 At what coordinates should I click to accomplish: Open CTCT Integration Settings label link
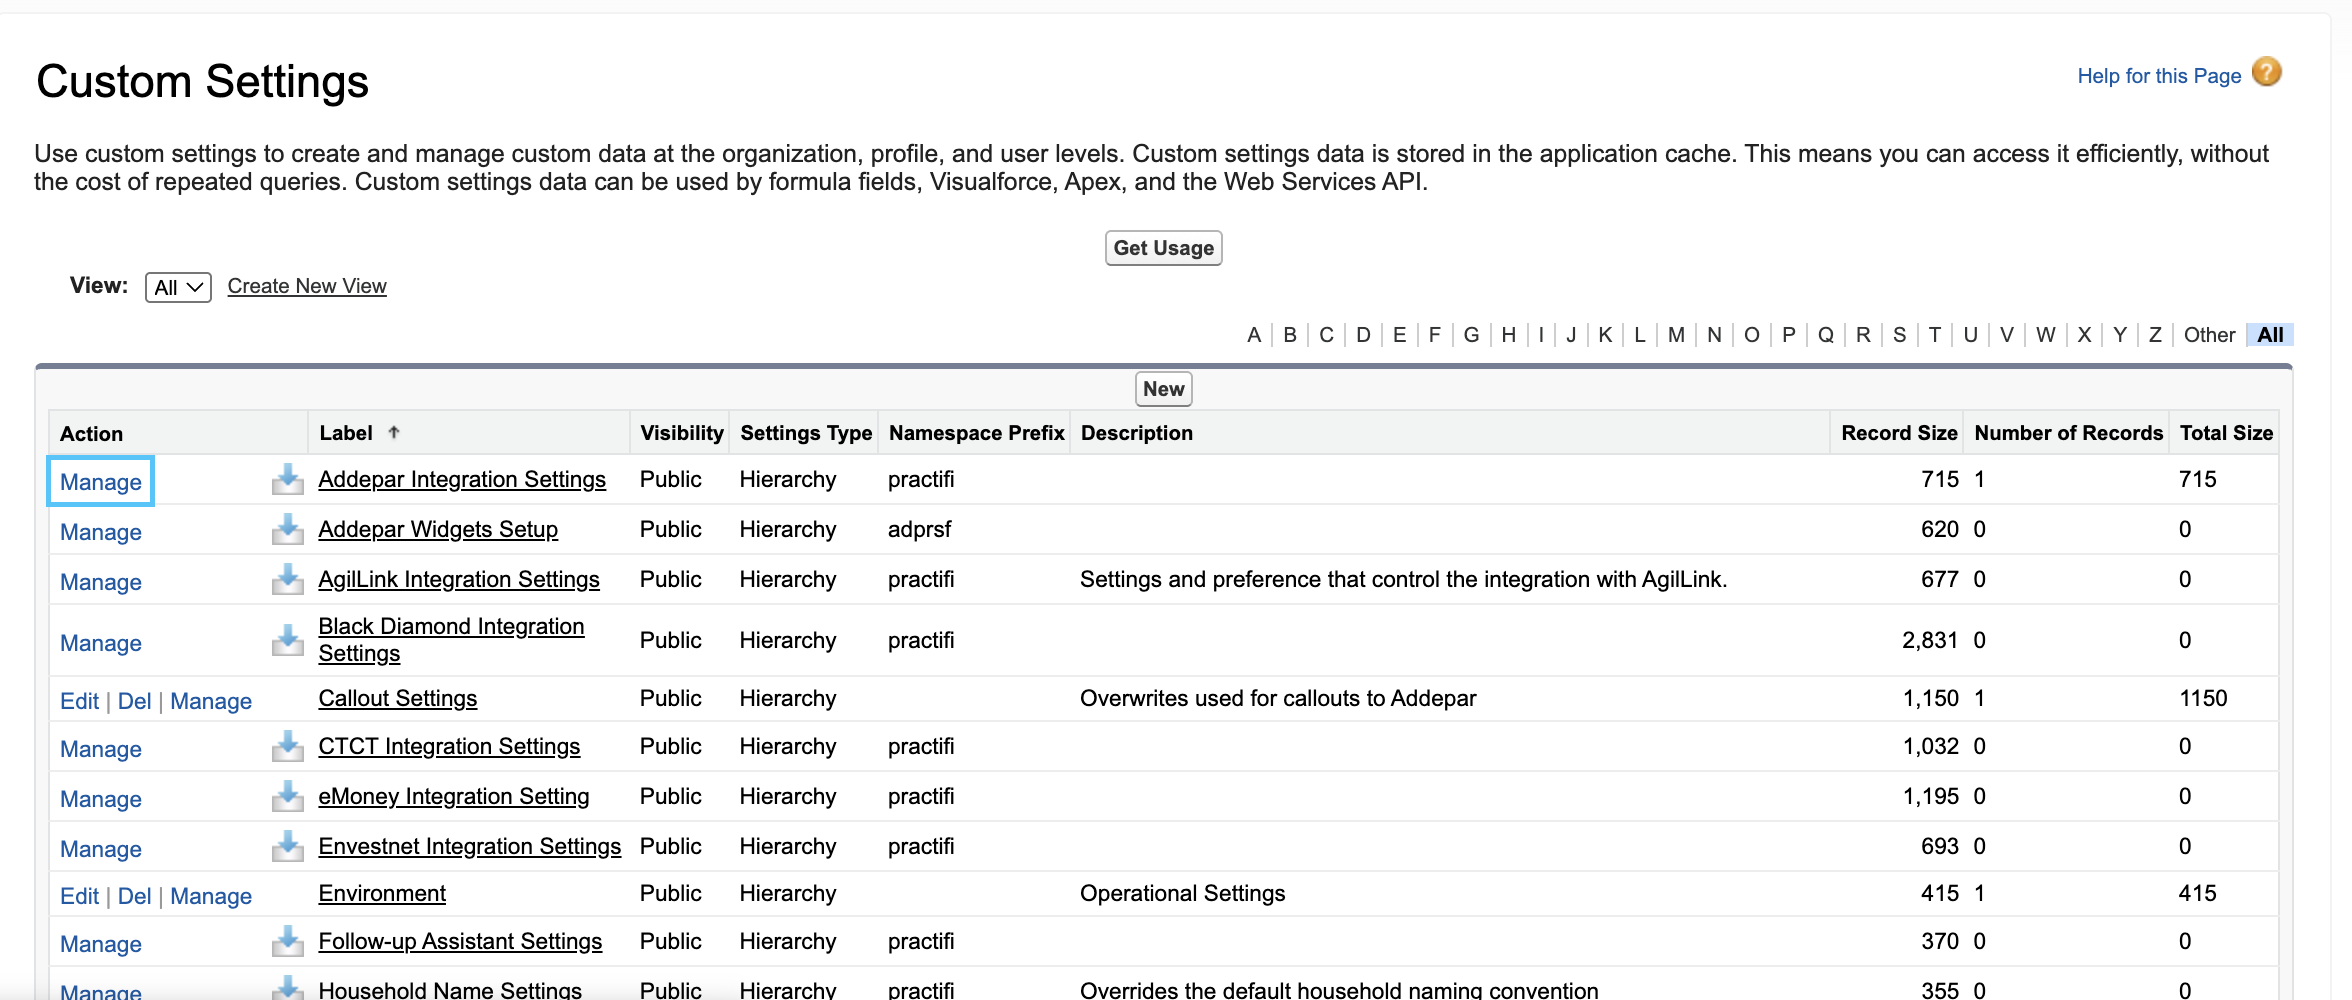449,746
